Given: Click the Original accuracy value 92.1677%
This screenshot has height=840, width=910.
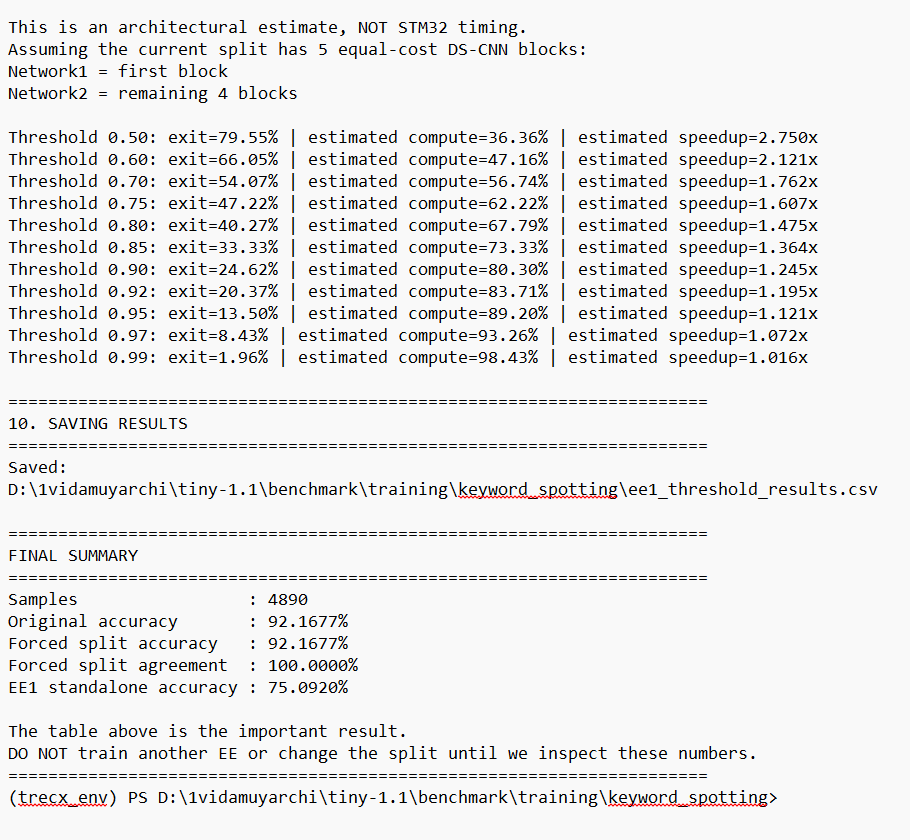Looking at the screenshot, I should coord(308,622).
